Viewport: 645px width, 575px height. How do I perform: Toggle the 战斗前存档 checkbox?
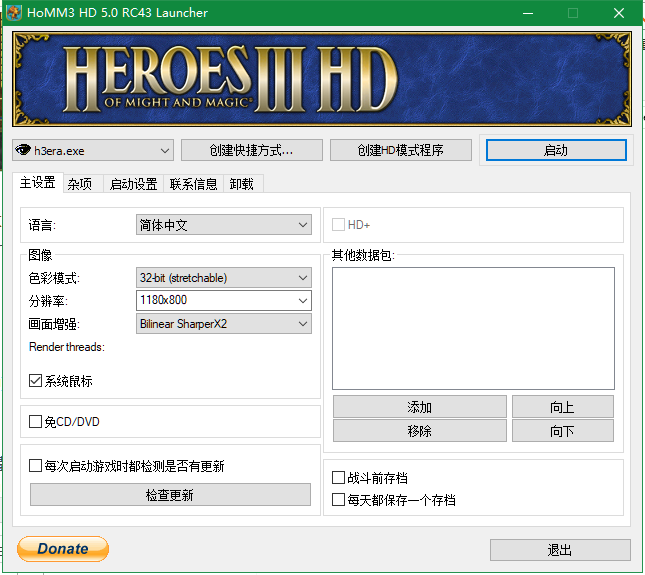(x=338, y=478)
